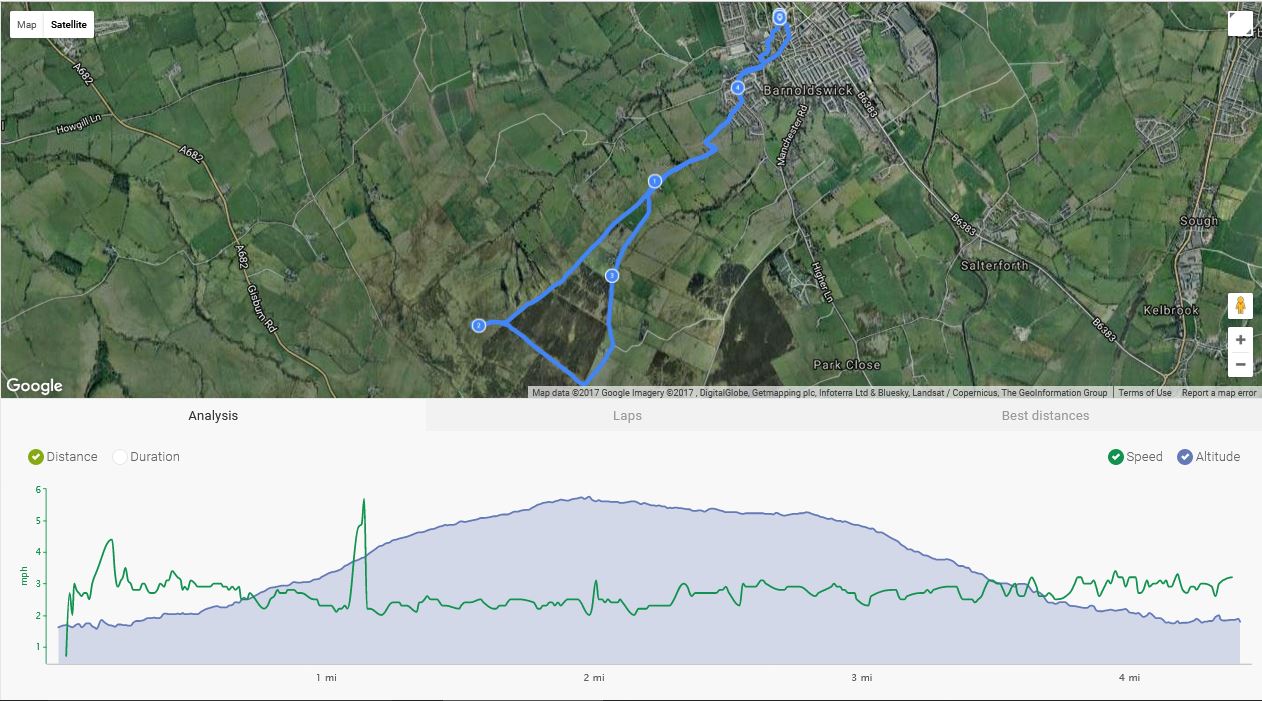Click Report a map error link
The height and width of the screenshot is (701, 1262).
pyautogui.click(x=1218, y=393)
